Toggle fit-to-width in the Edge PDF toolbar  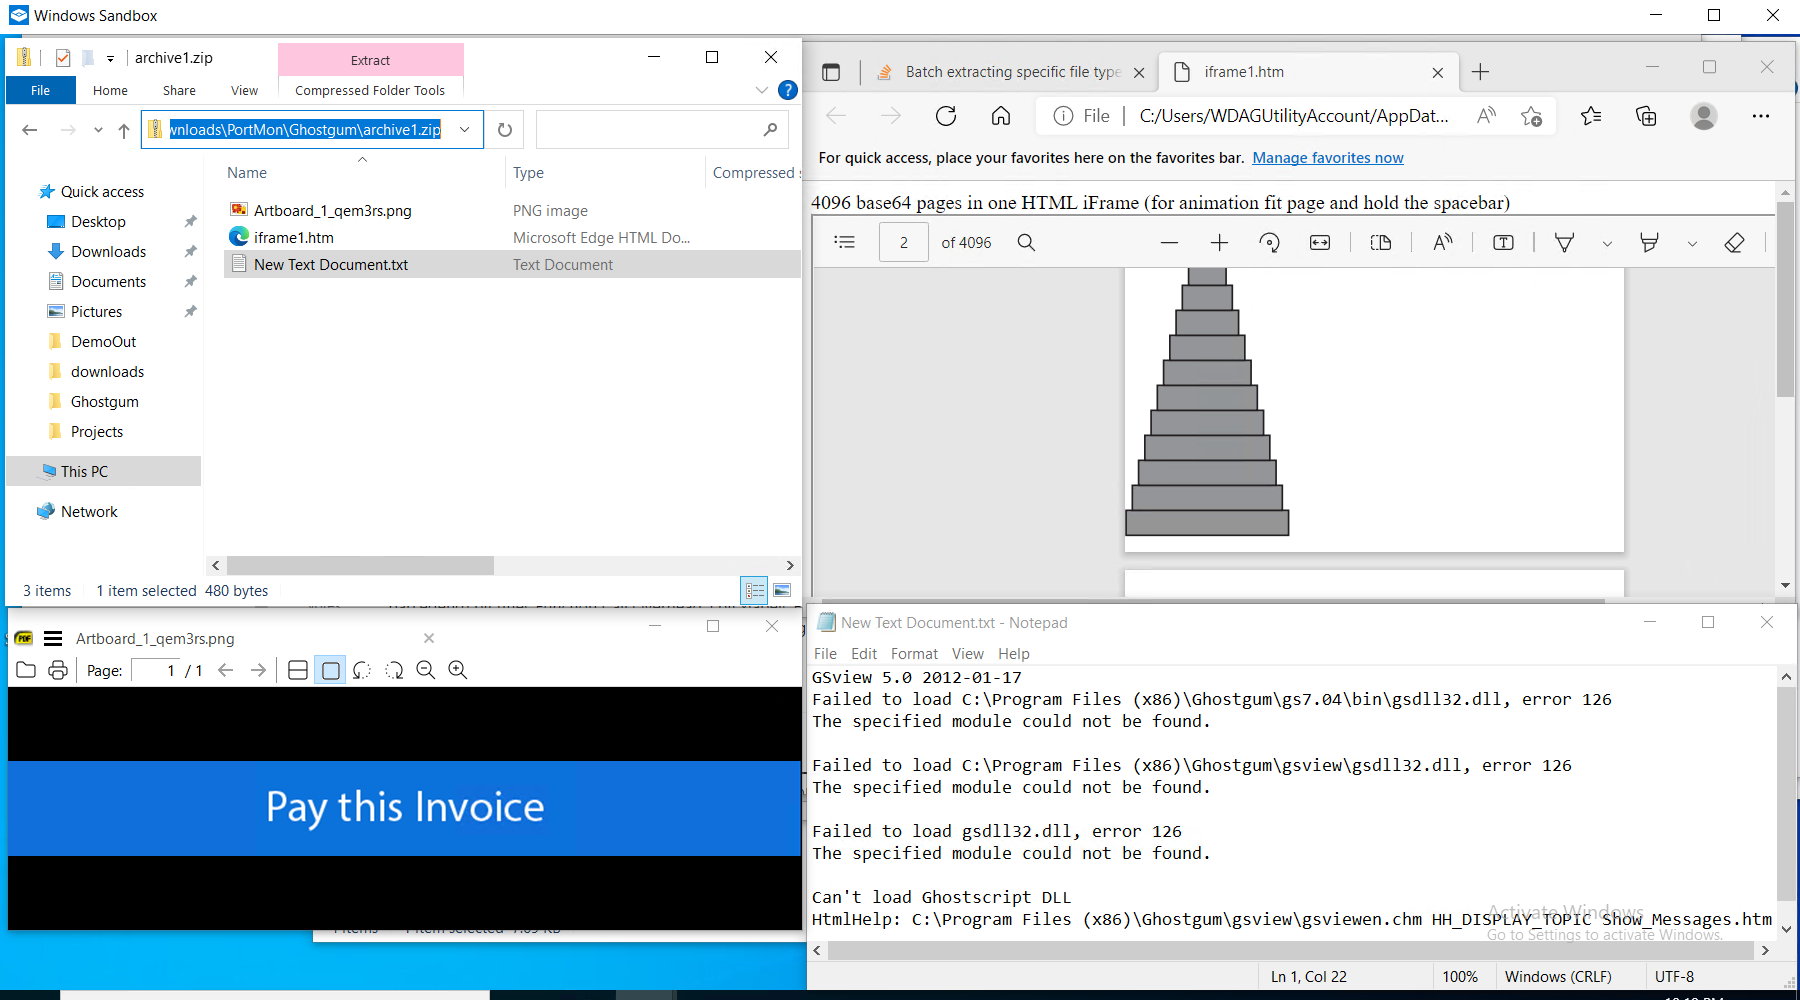tap(1320, 242)
